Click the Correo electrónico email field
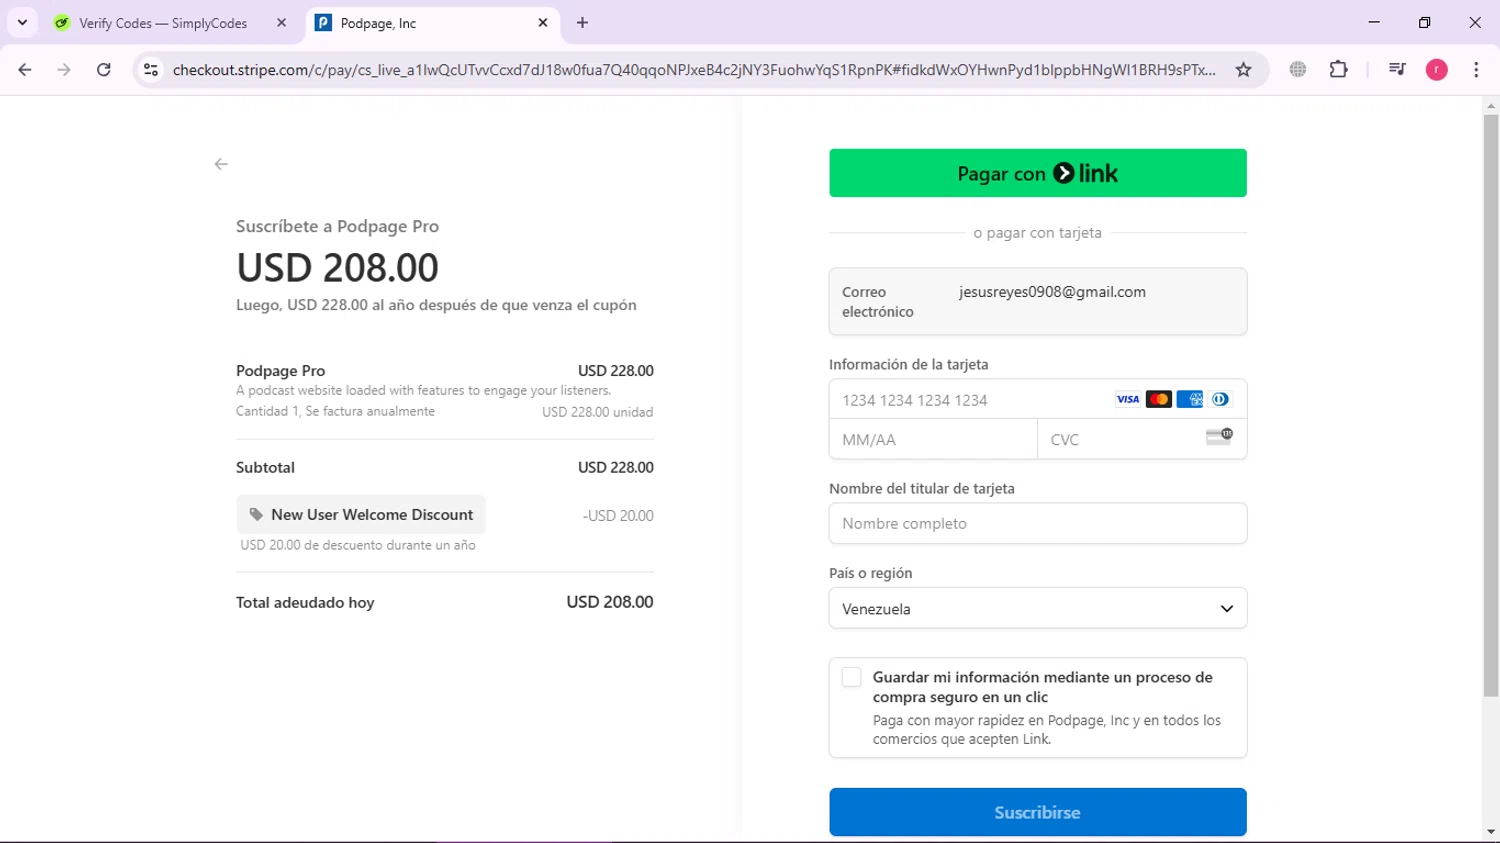Image resolution: width=1500 pixels, height=843 pixels. coord(1038,301)
